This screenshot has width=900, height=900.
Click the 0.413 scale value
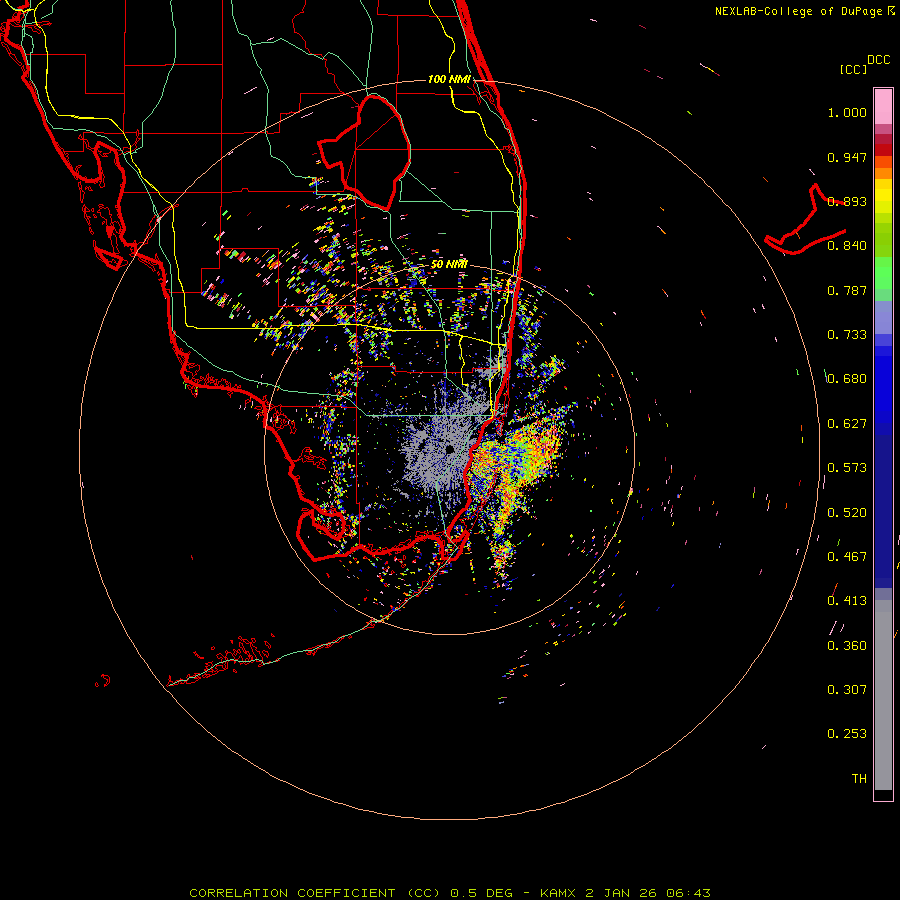pos(847,601)
